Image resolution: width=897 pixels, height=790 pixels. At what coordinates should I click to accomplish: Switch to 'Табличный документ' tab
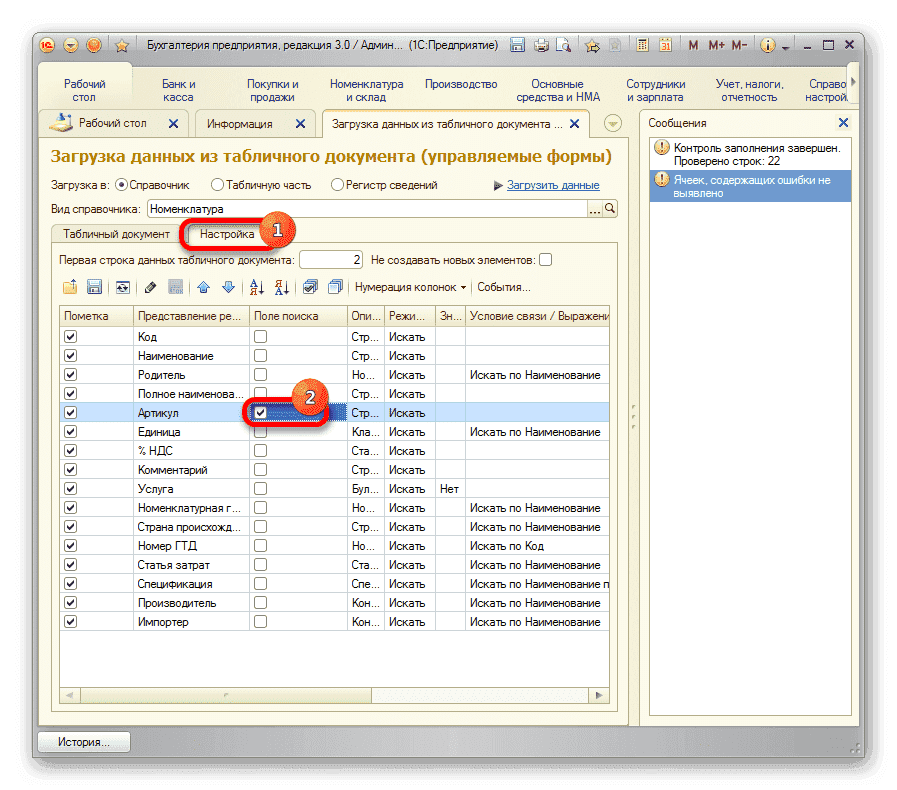click(117, 234)
